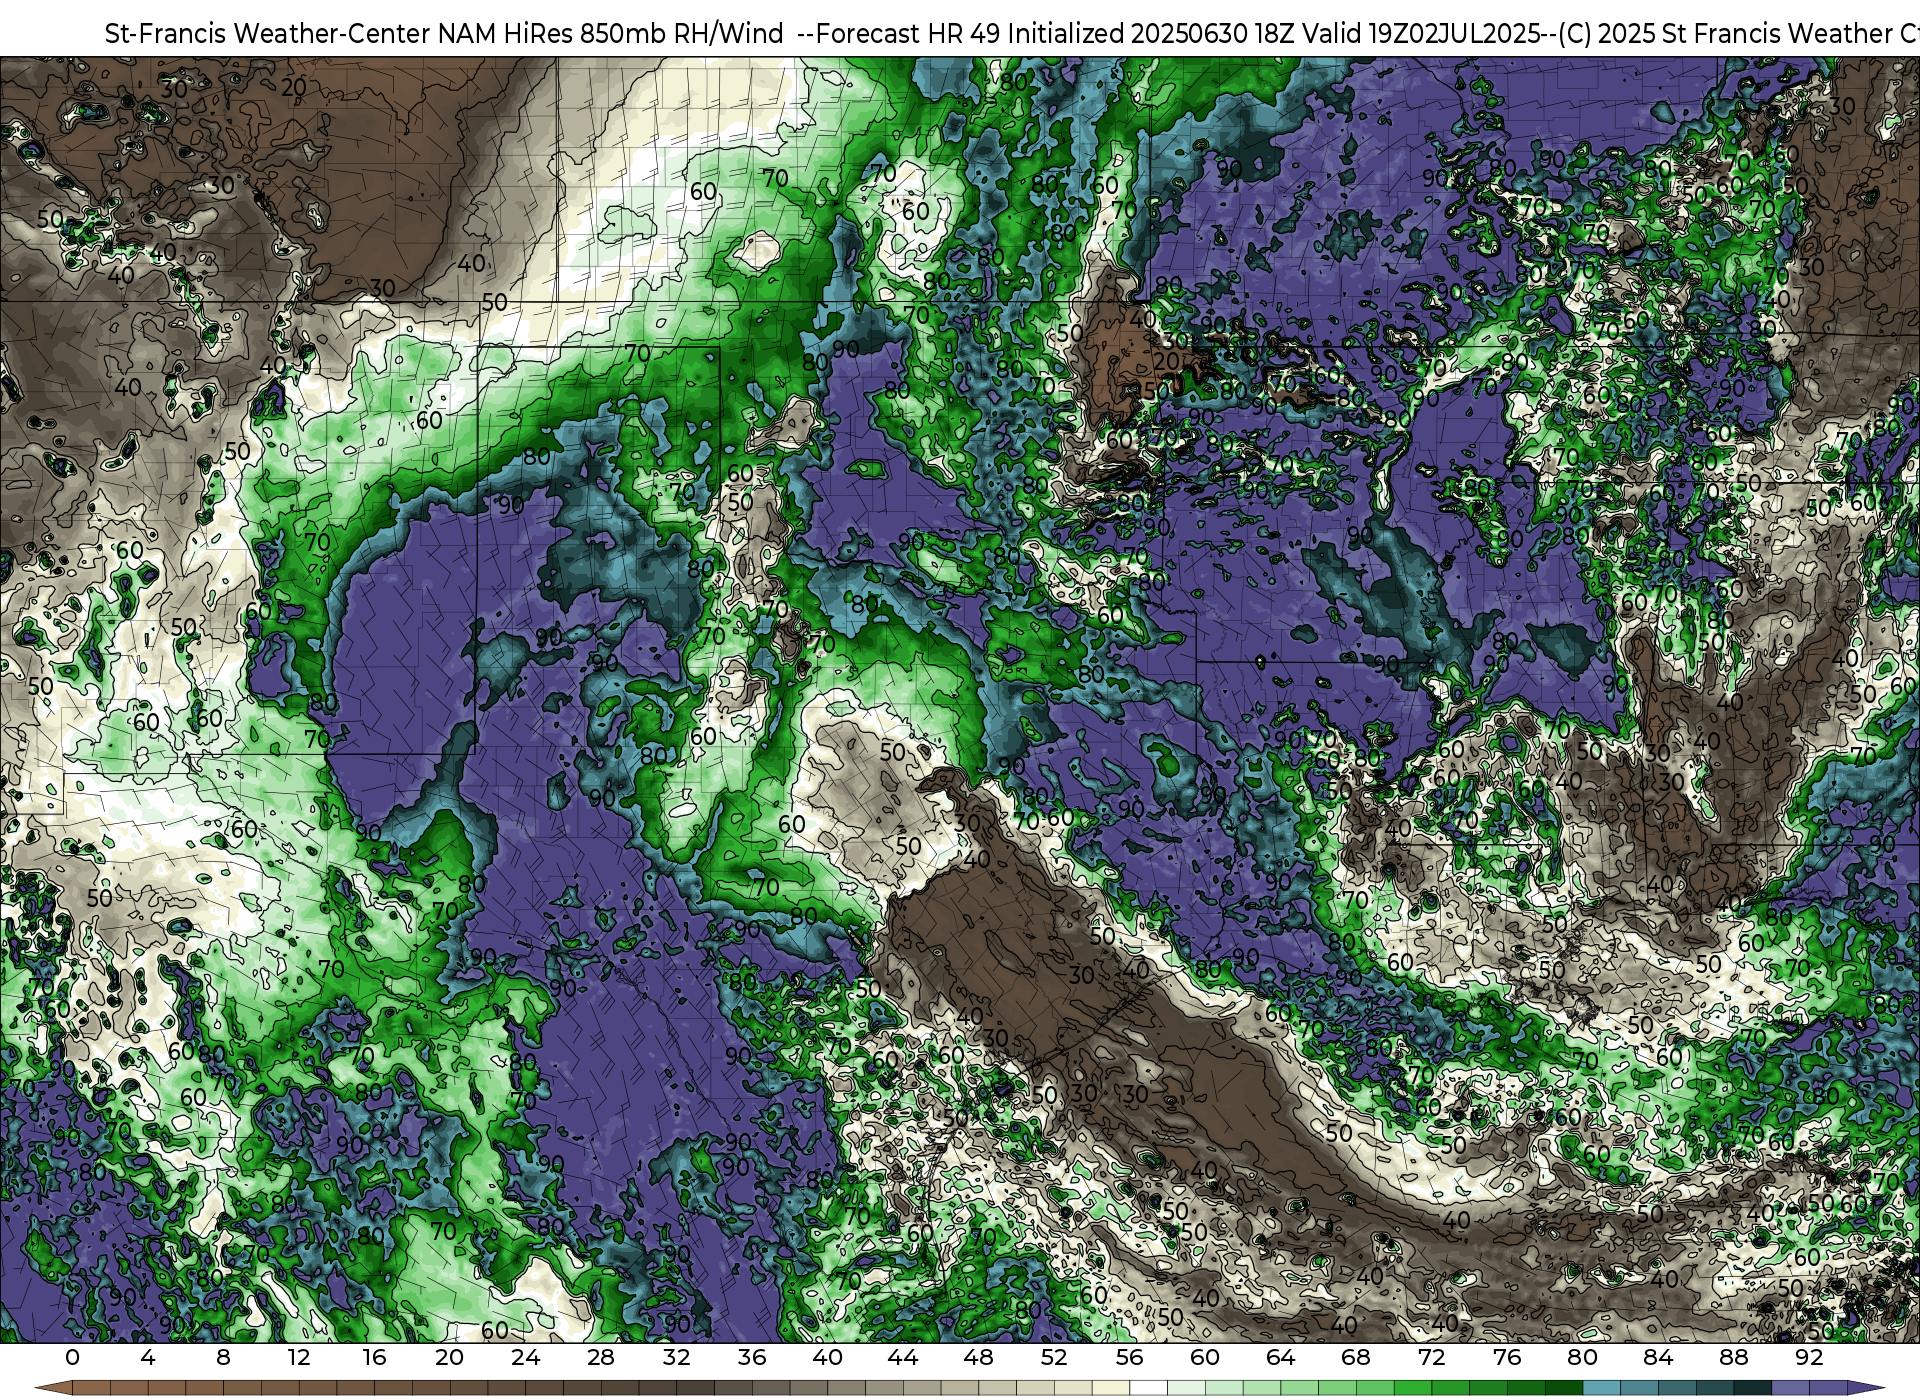Click the colorbar scale label "52"
This screenshot has width=1920, height=1400.
coord(1054,1357)
